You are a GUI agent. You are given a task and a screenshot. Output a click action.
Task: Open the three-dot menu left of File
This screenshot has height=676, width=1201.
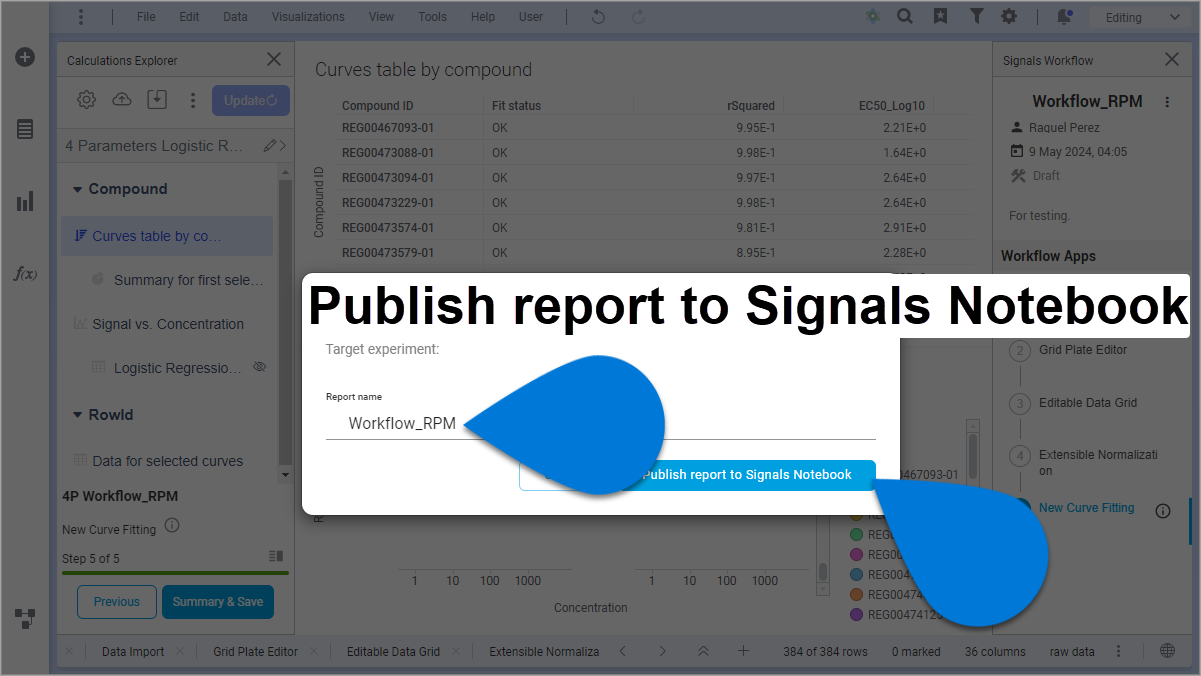point(81,17)
